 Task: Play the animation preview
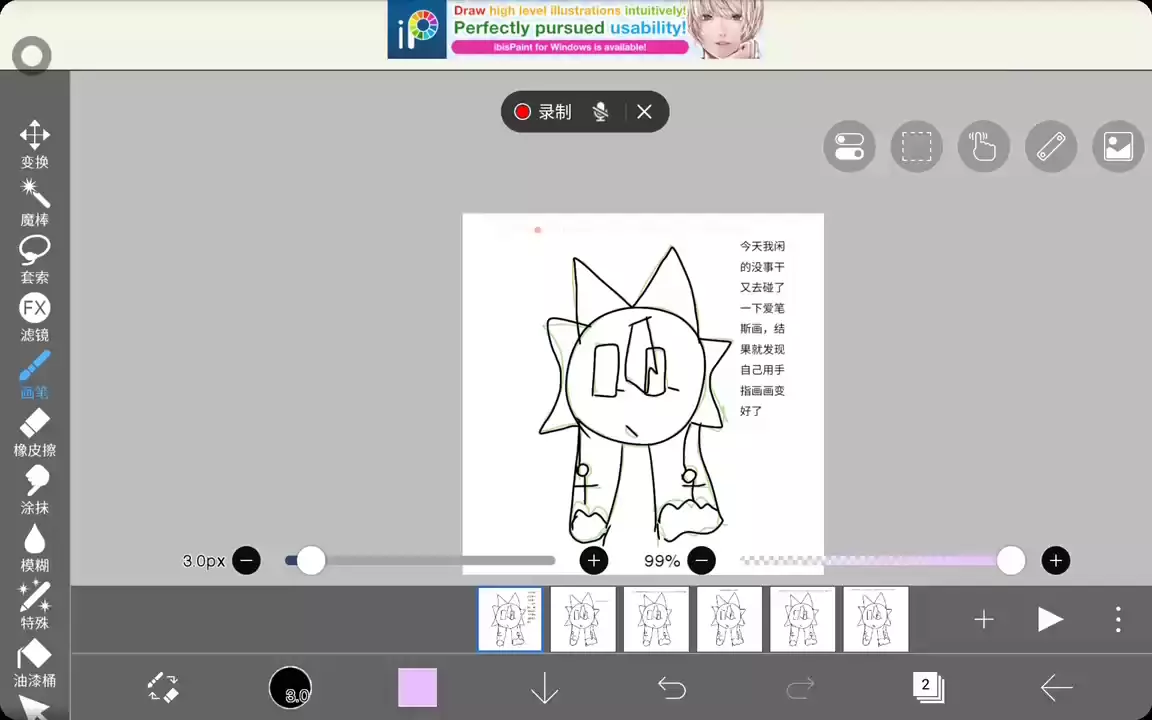1049,620
